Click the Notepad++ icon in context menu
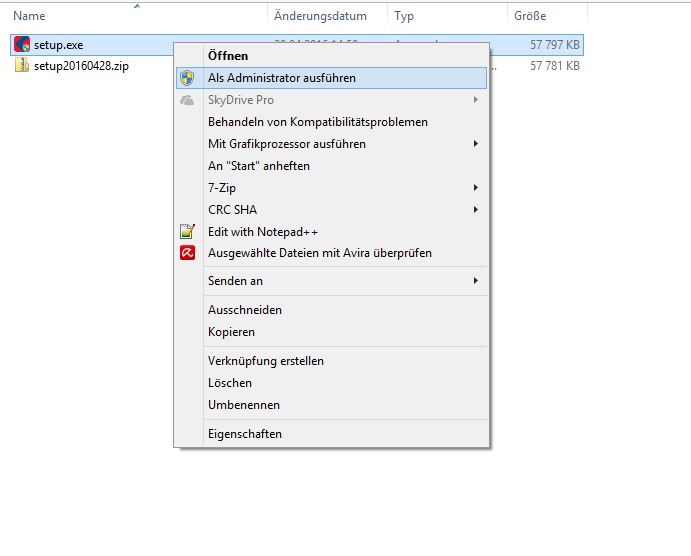Viewport: 691px width, 556px height. coord(186,232)
